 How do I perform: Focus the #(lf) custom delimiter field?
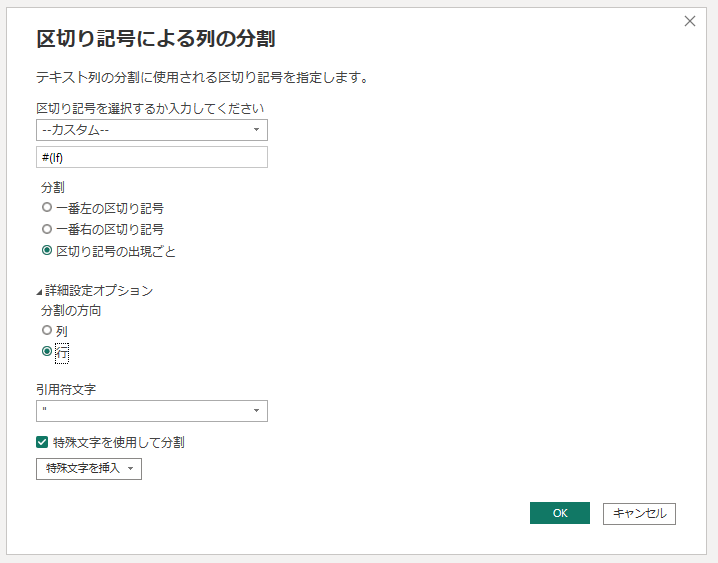tap(151, 157)
